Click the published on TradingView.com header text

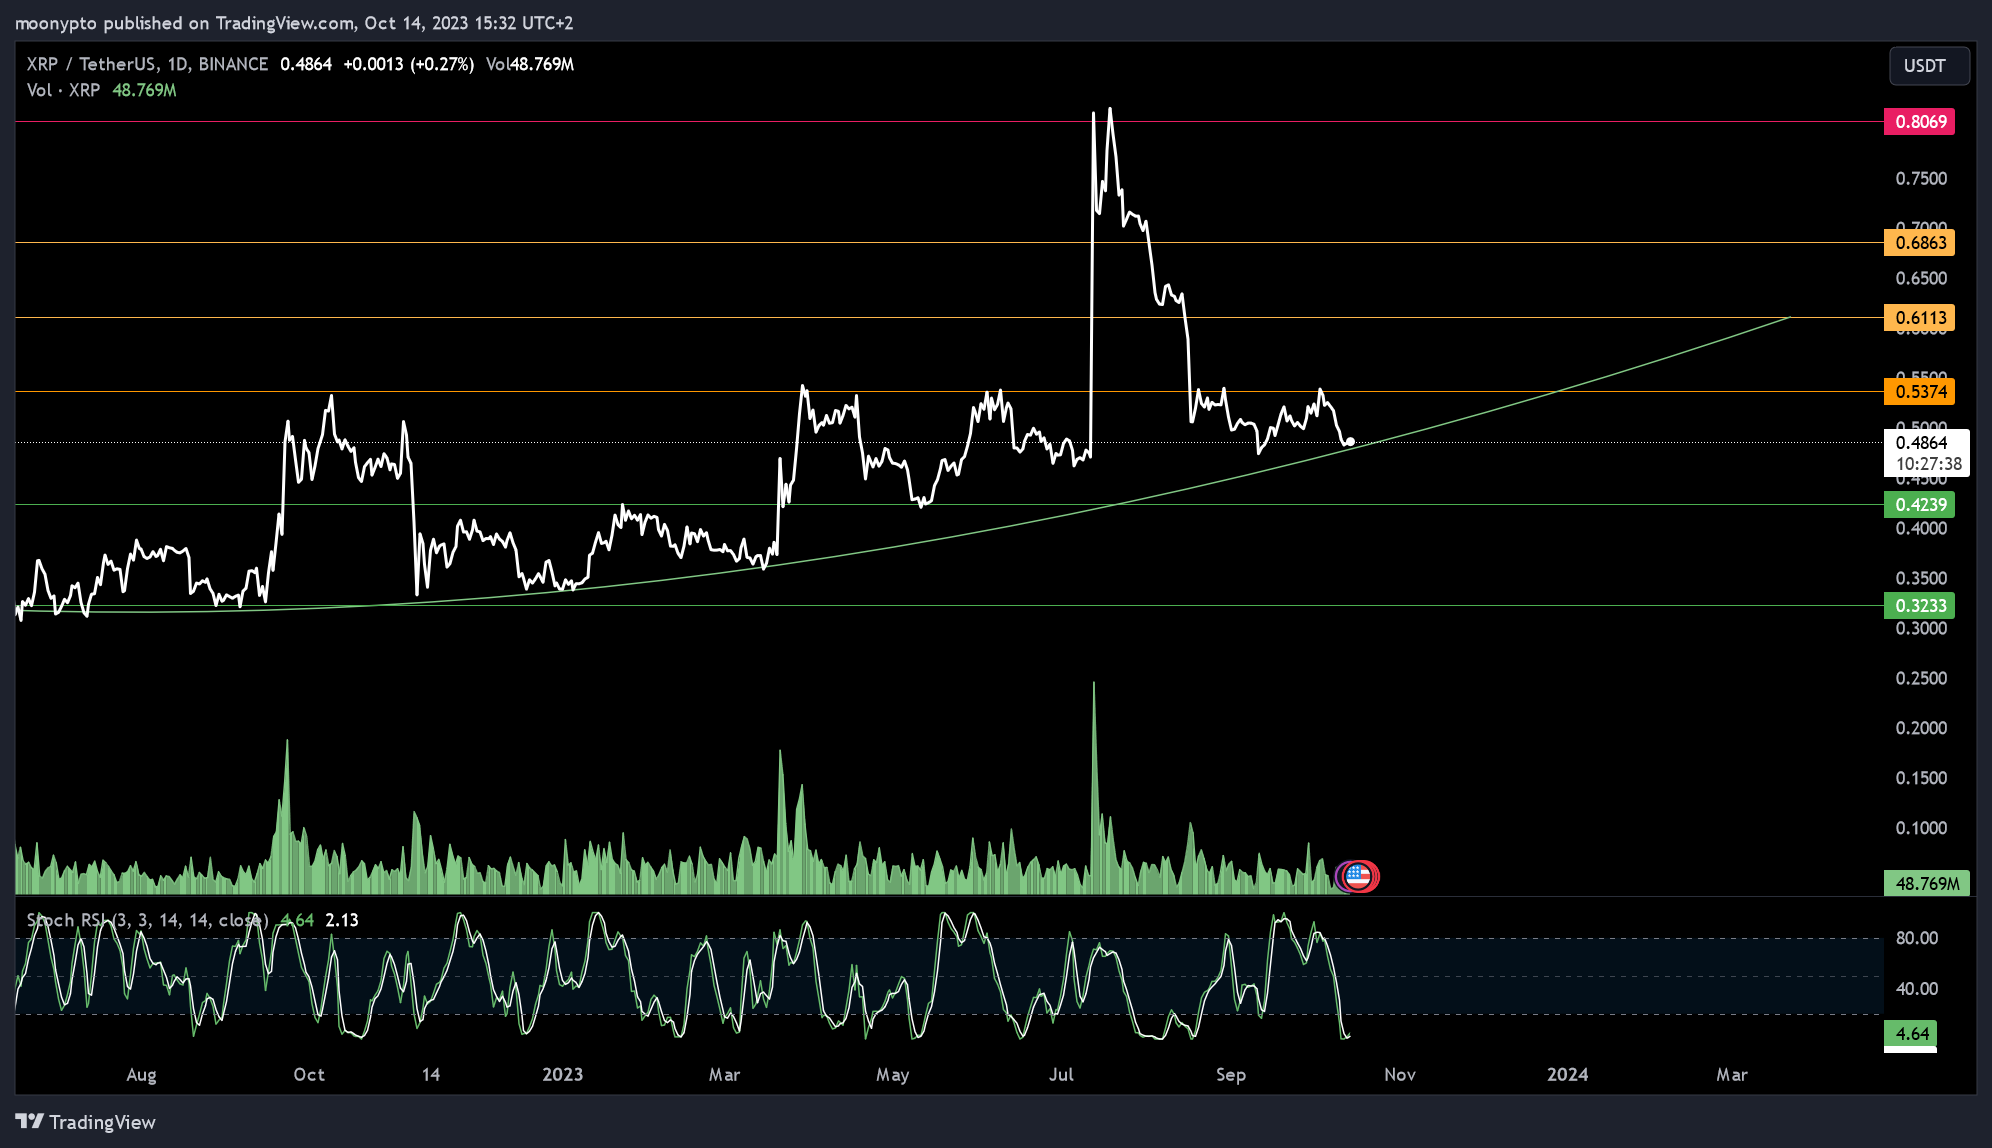pos(228,23)
